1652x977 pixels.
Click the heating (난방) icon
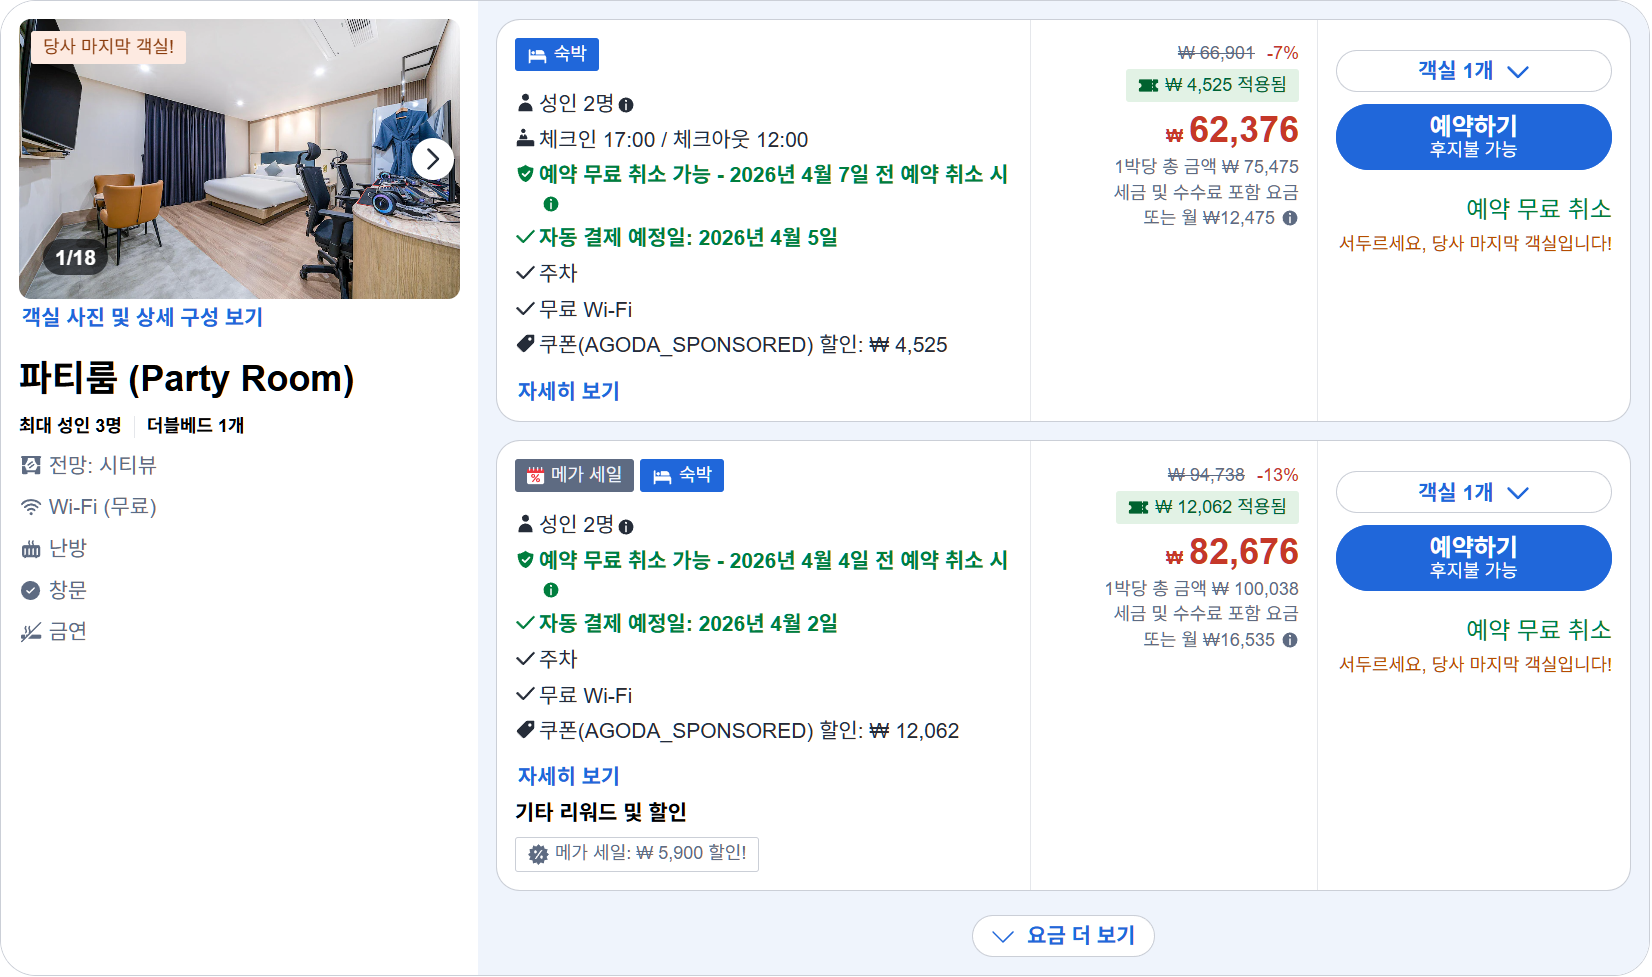coord(31,548)
